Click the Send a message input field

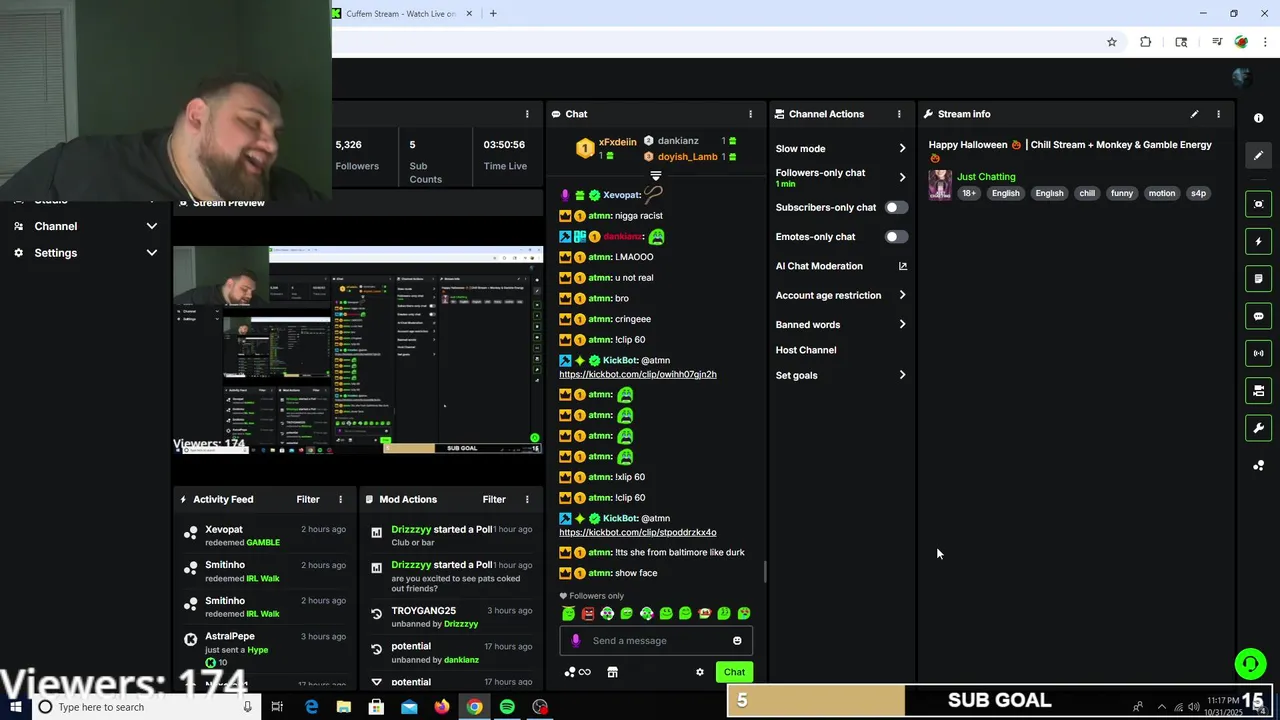pyautogui.click(x=656, y=641)
